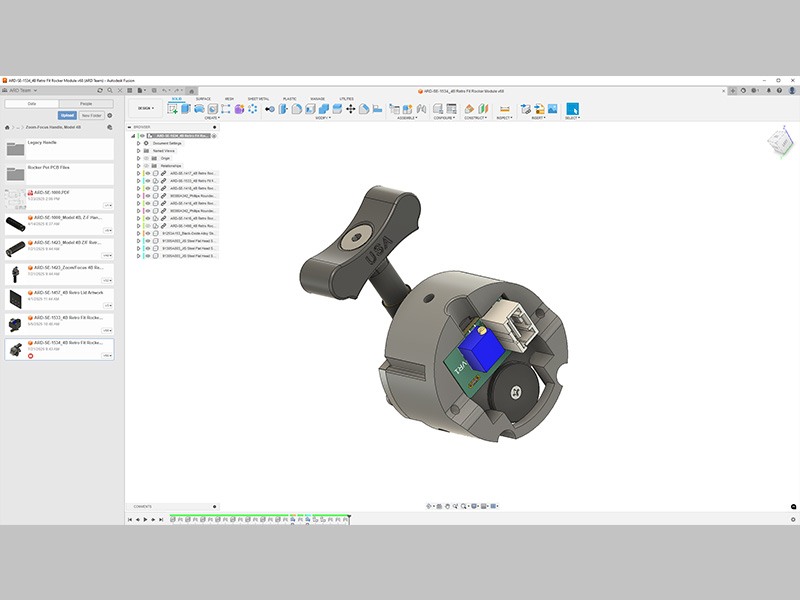Select the Measure ruler tool
Screen dimensions: 800x600
(505, 109)
